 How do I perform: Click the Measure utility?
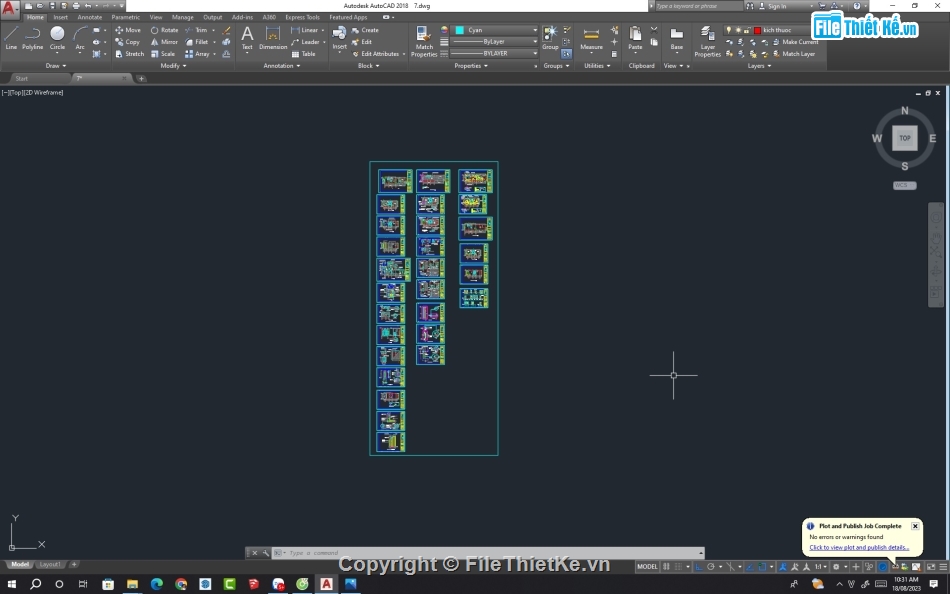tap(591, 38)
